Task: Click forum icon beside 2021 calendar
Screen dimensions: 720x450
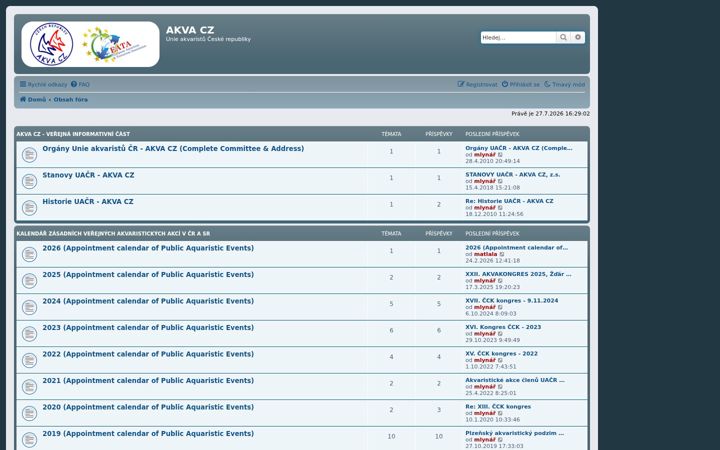Action: [29, 387]
